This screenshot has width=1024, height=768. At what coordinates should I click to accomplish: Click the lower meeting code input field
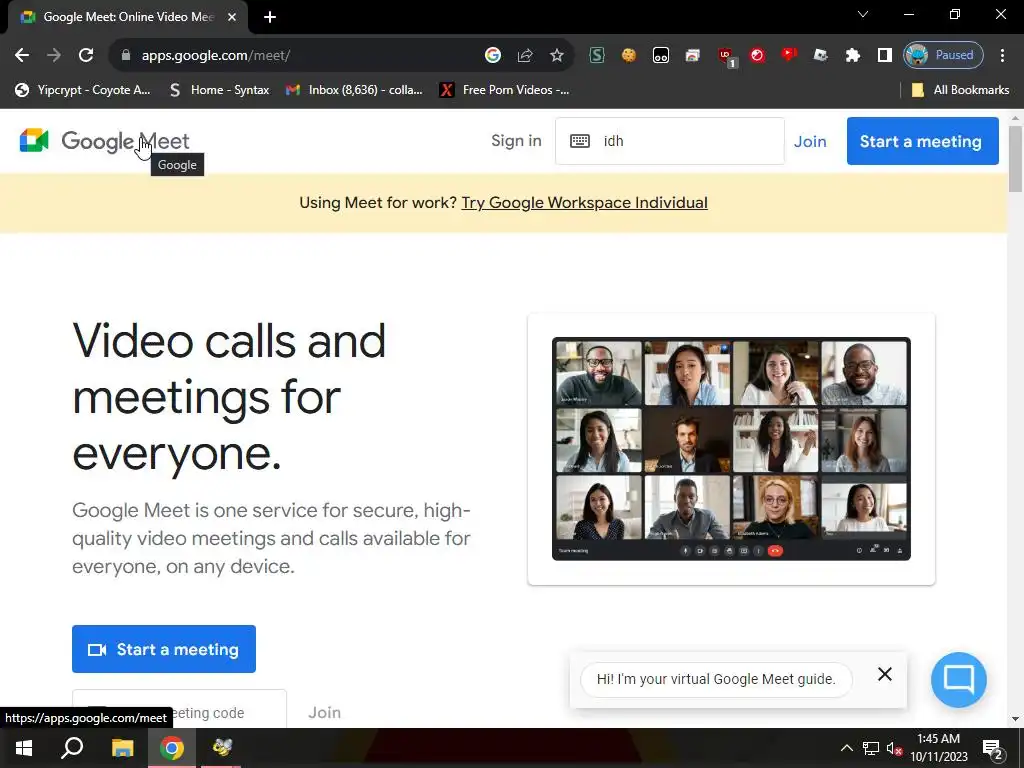[179, 709]
